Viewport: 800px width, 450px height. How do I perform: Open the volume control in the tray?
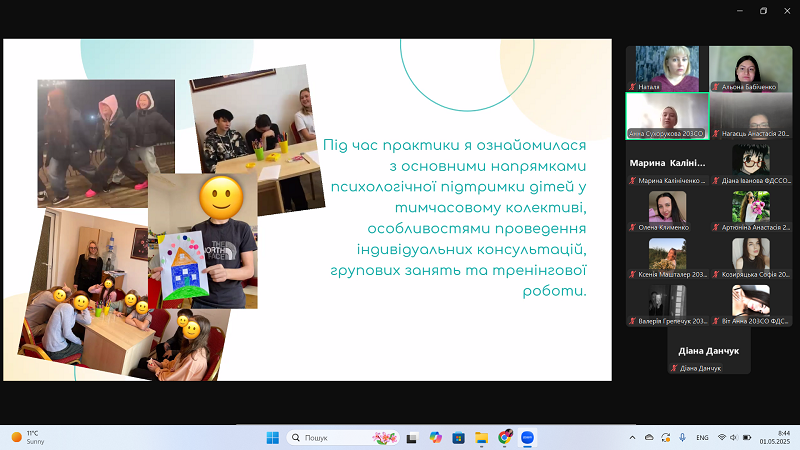[734, 438]
